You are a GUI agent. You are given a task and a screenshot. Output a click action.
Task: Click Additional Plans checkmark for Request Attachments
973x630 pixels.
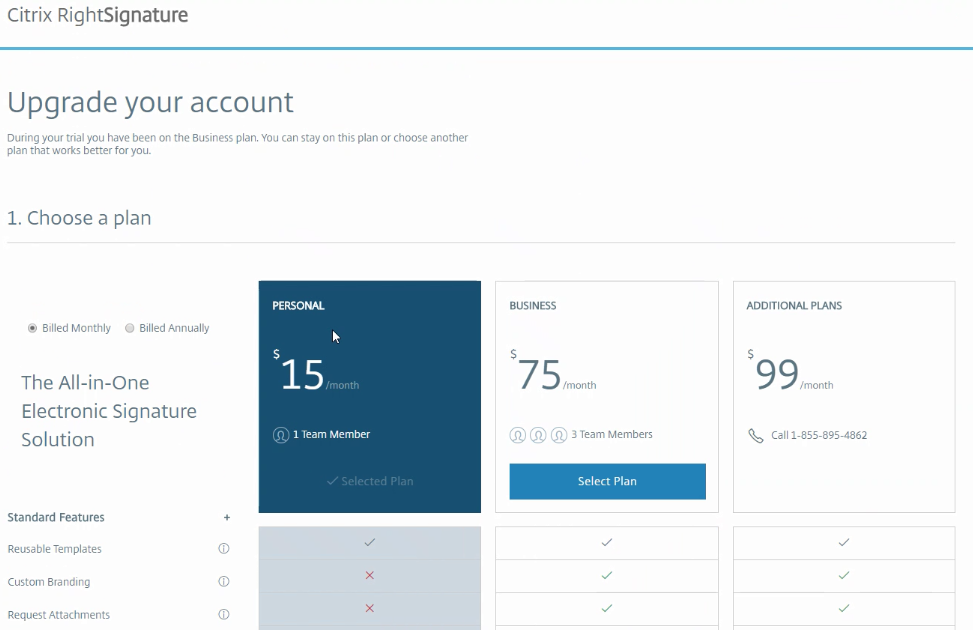[844, 608]
